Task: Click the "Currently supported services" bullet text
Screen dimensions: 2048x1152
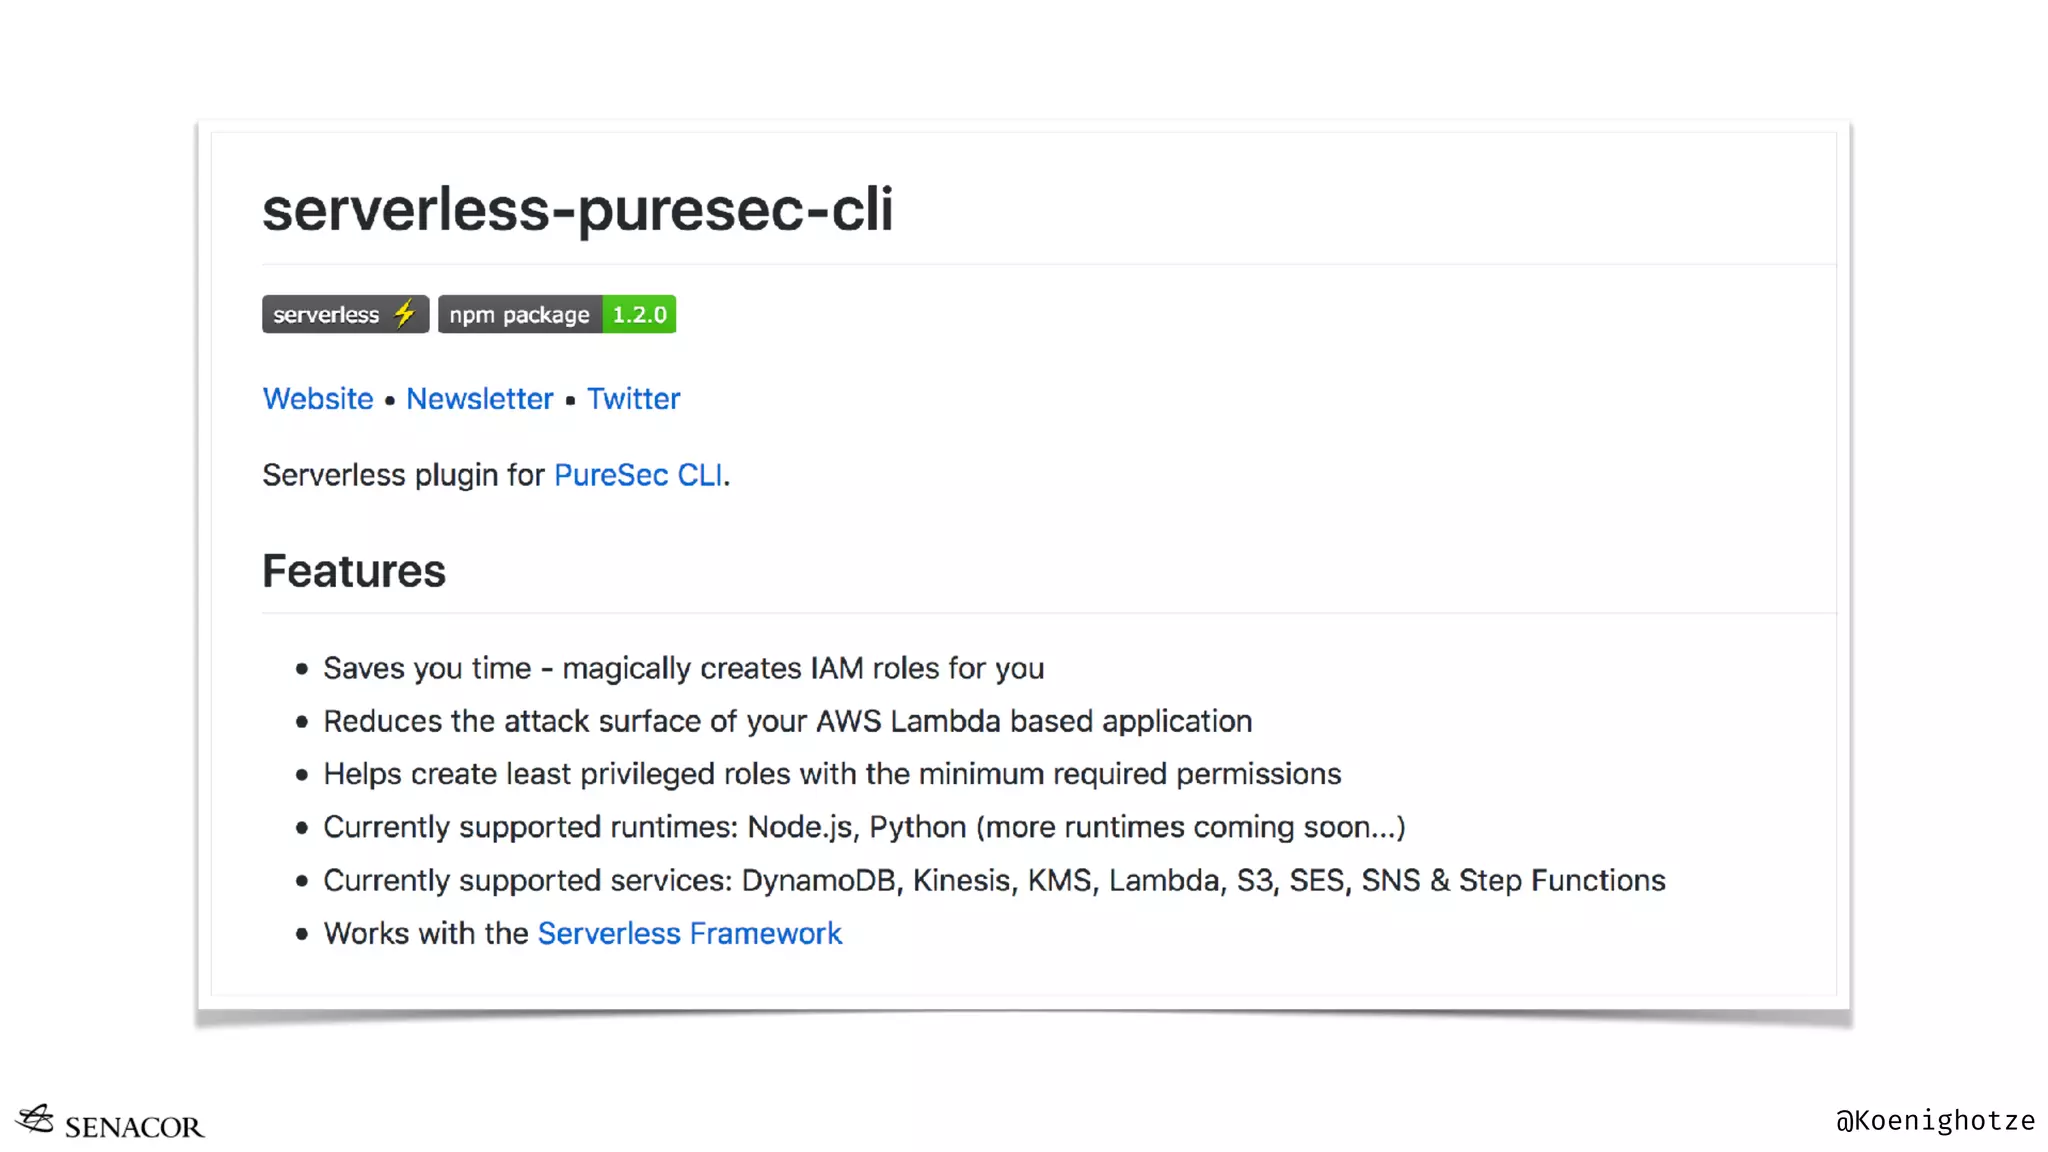Action: coord(994,880)
